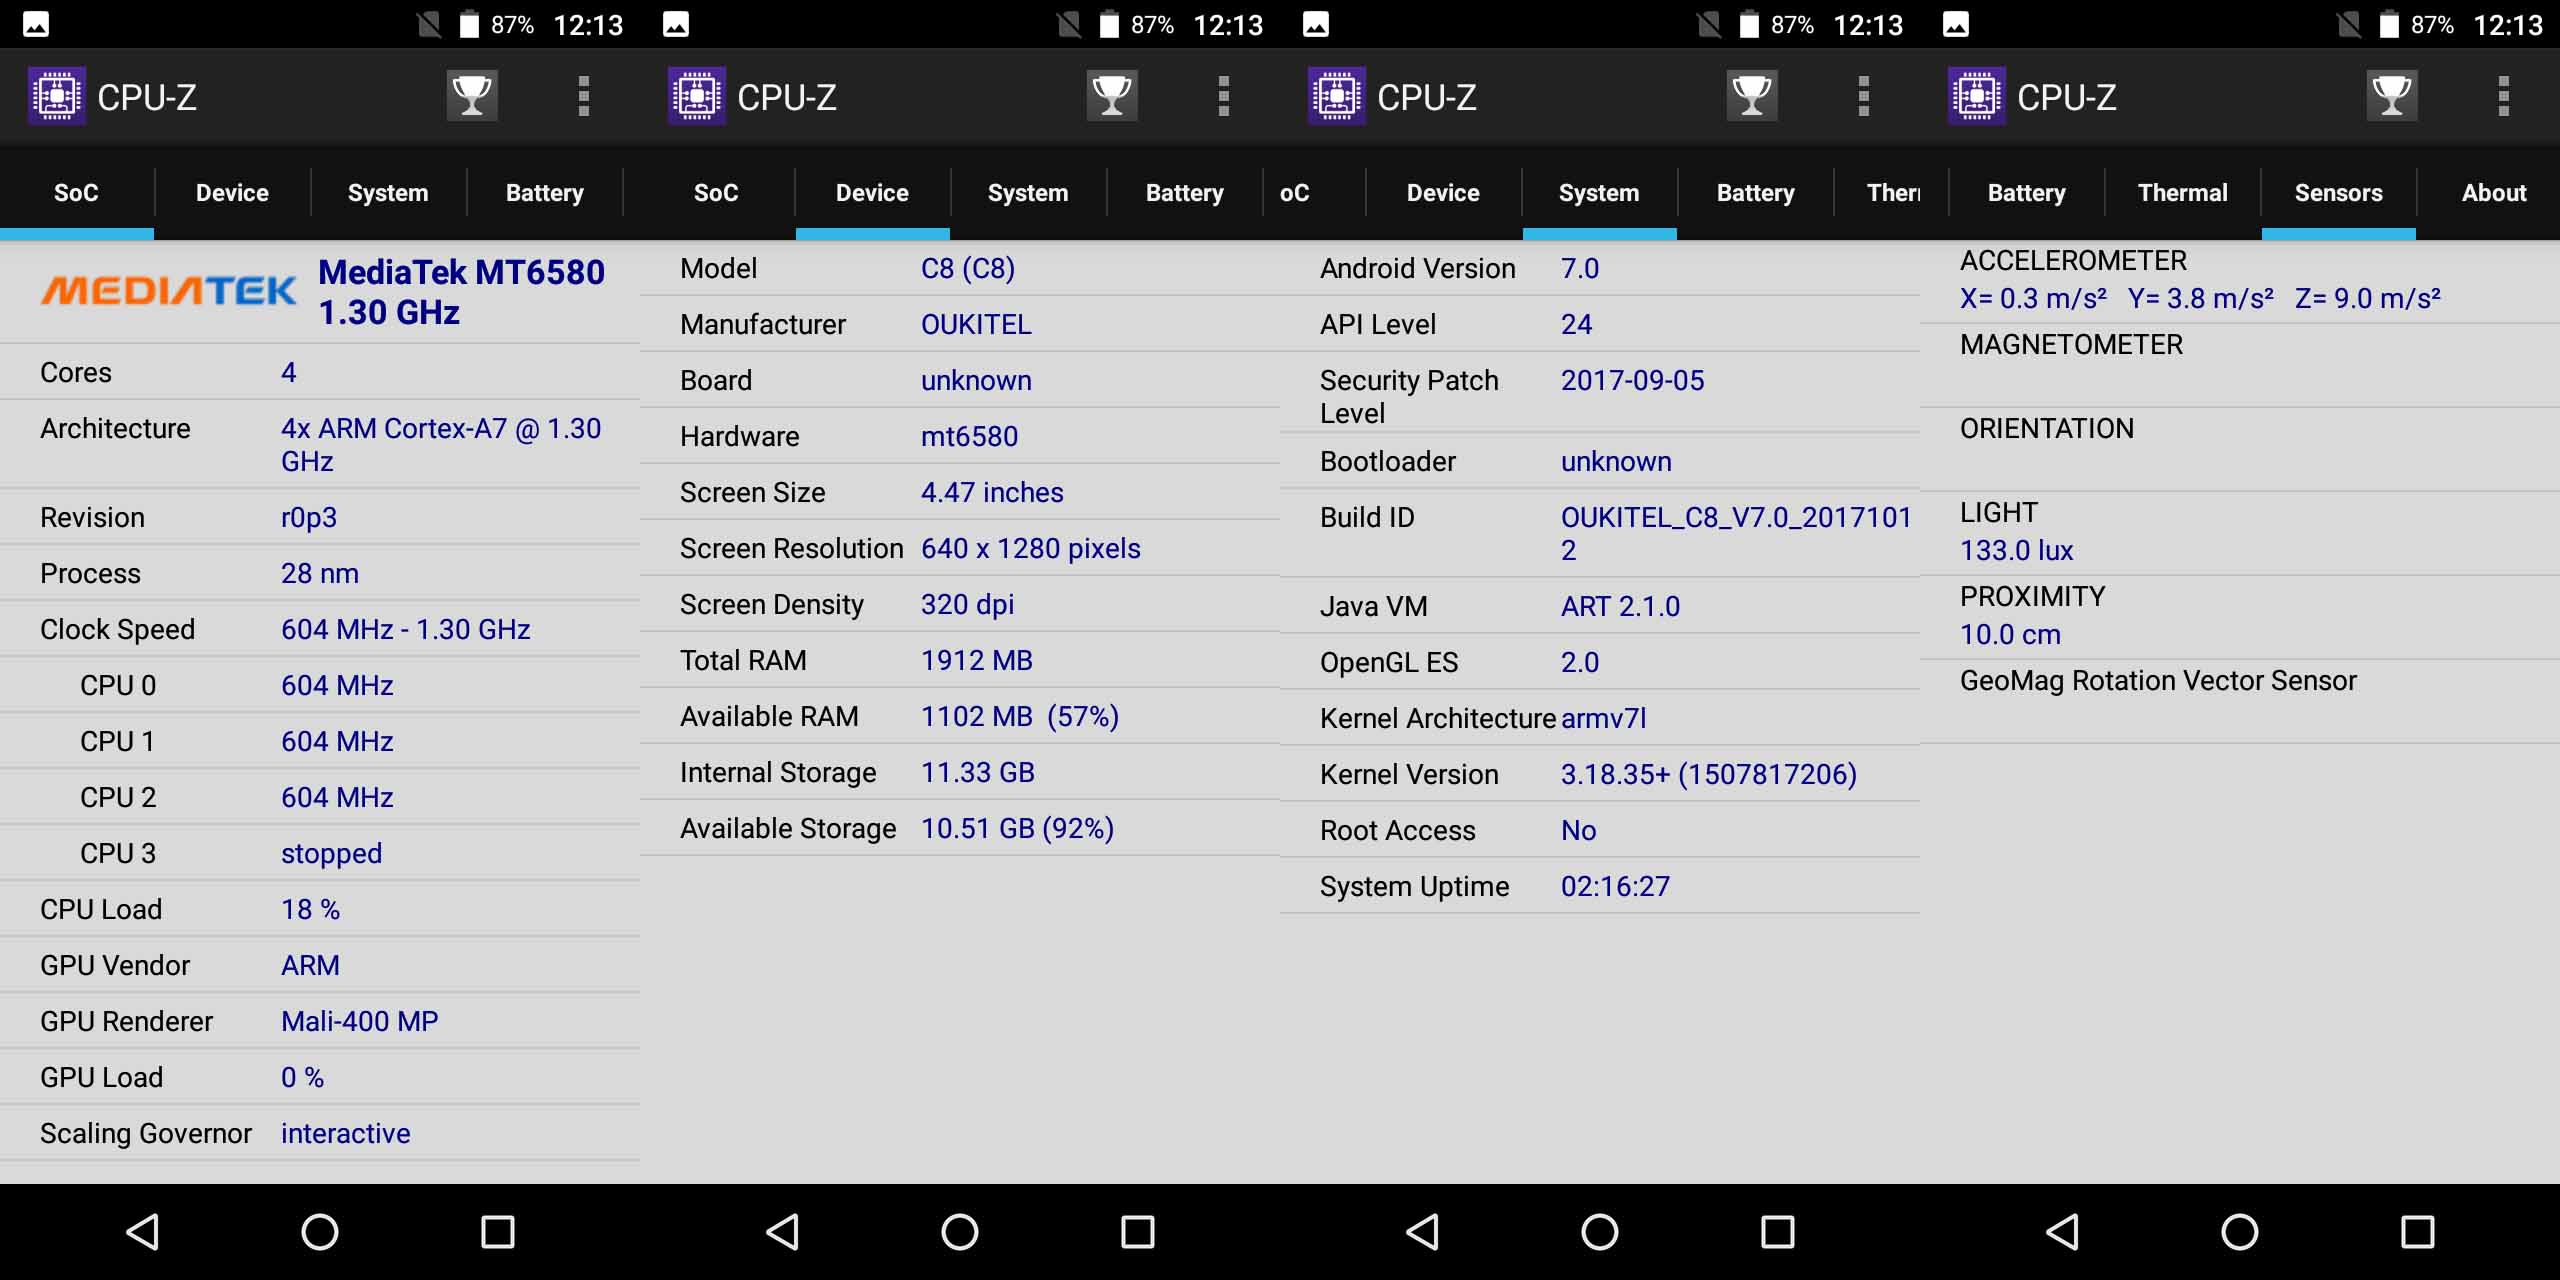
Task: Tap the Android back button below the Device screen
Action: (x=783, y=1232)
